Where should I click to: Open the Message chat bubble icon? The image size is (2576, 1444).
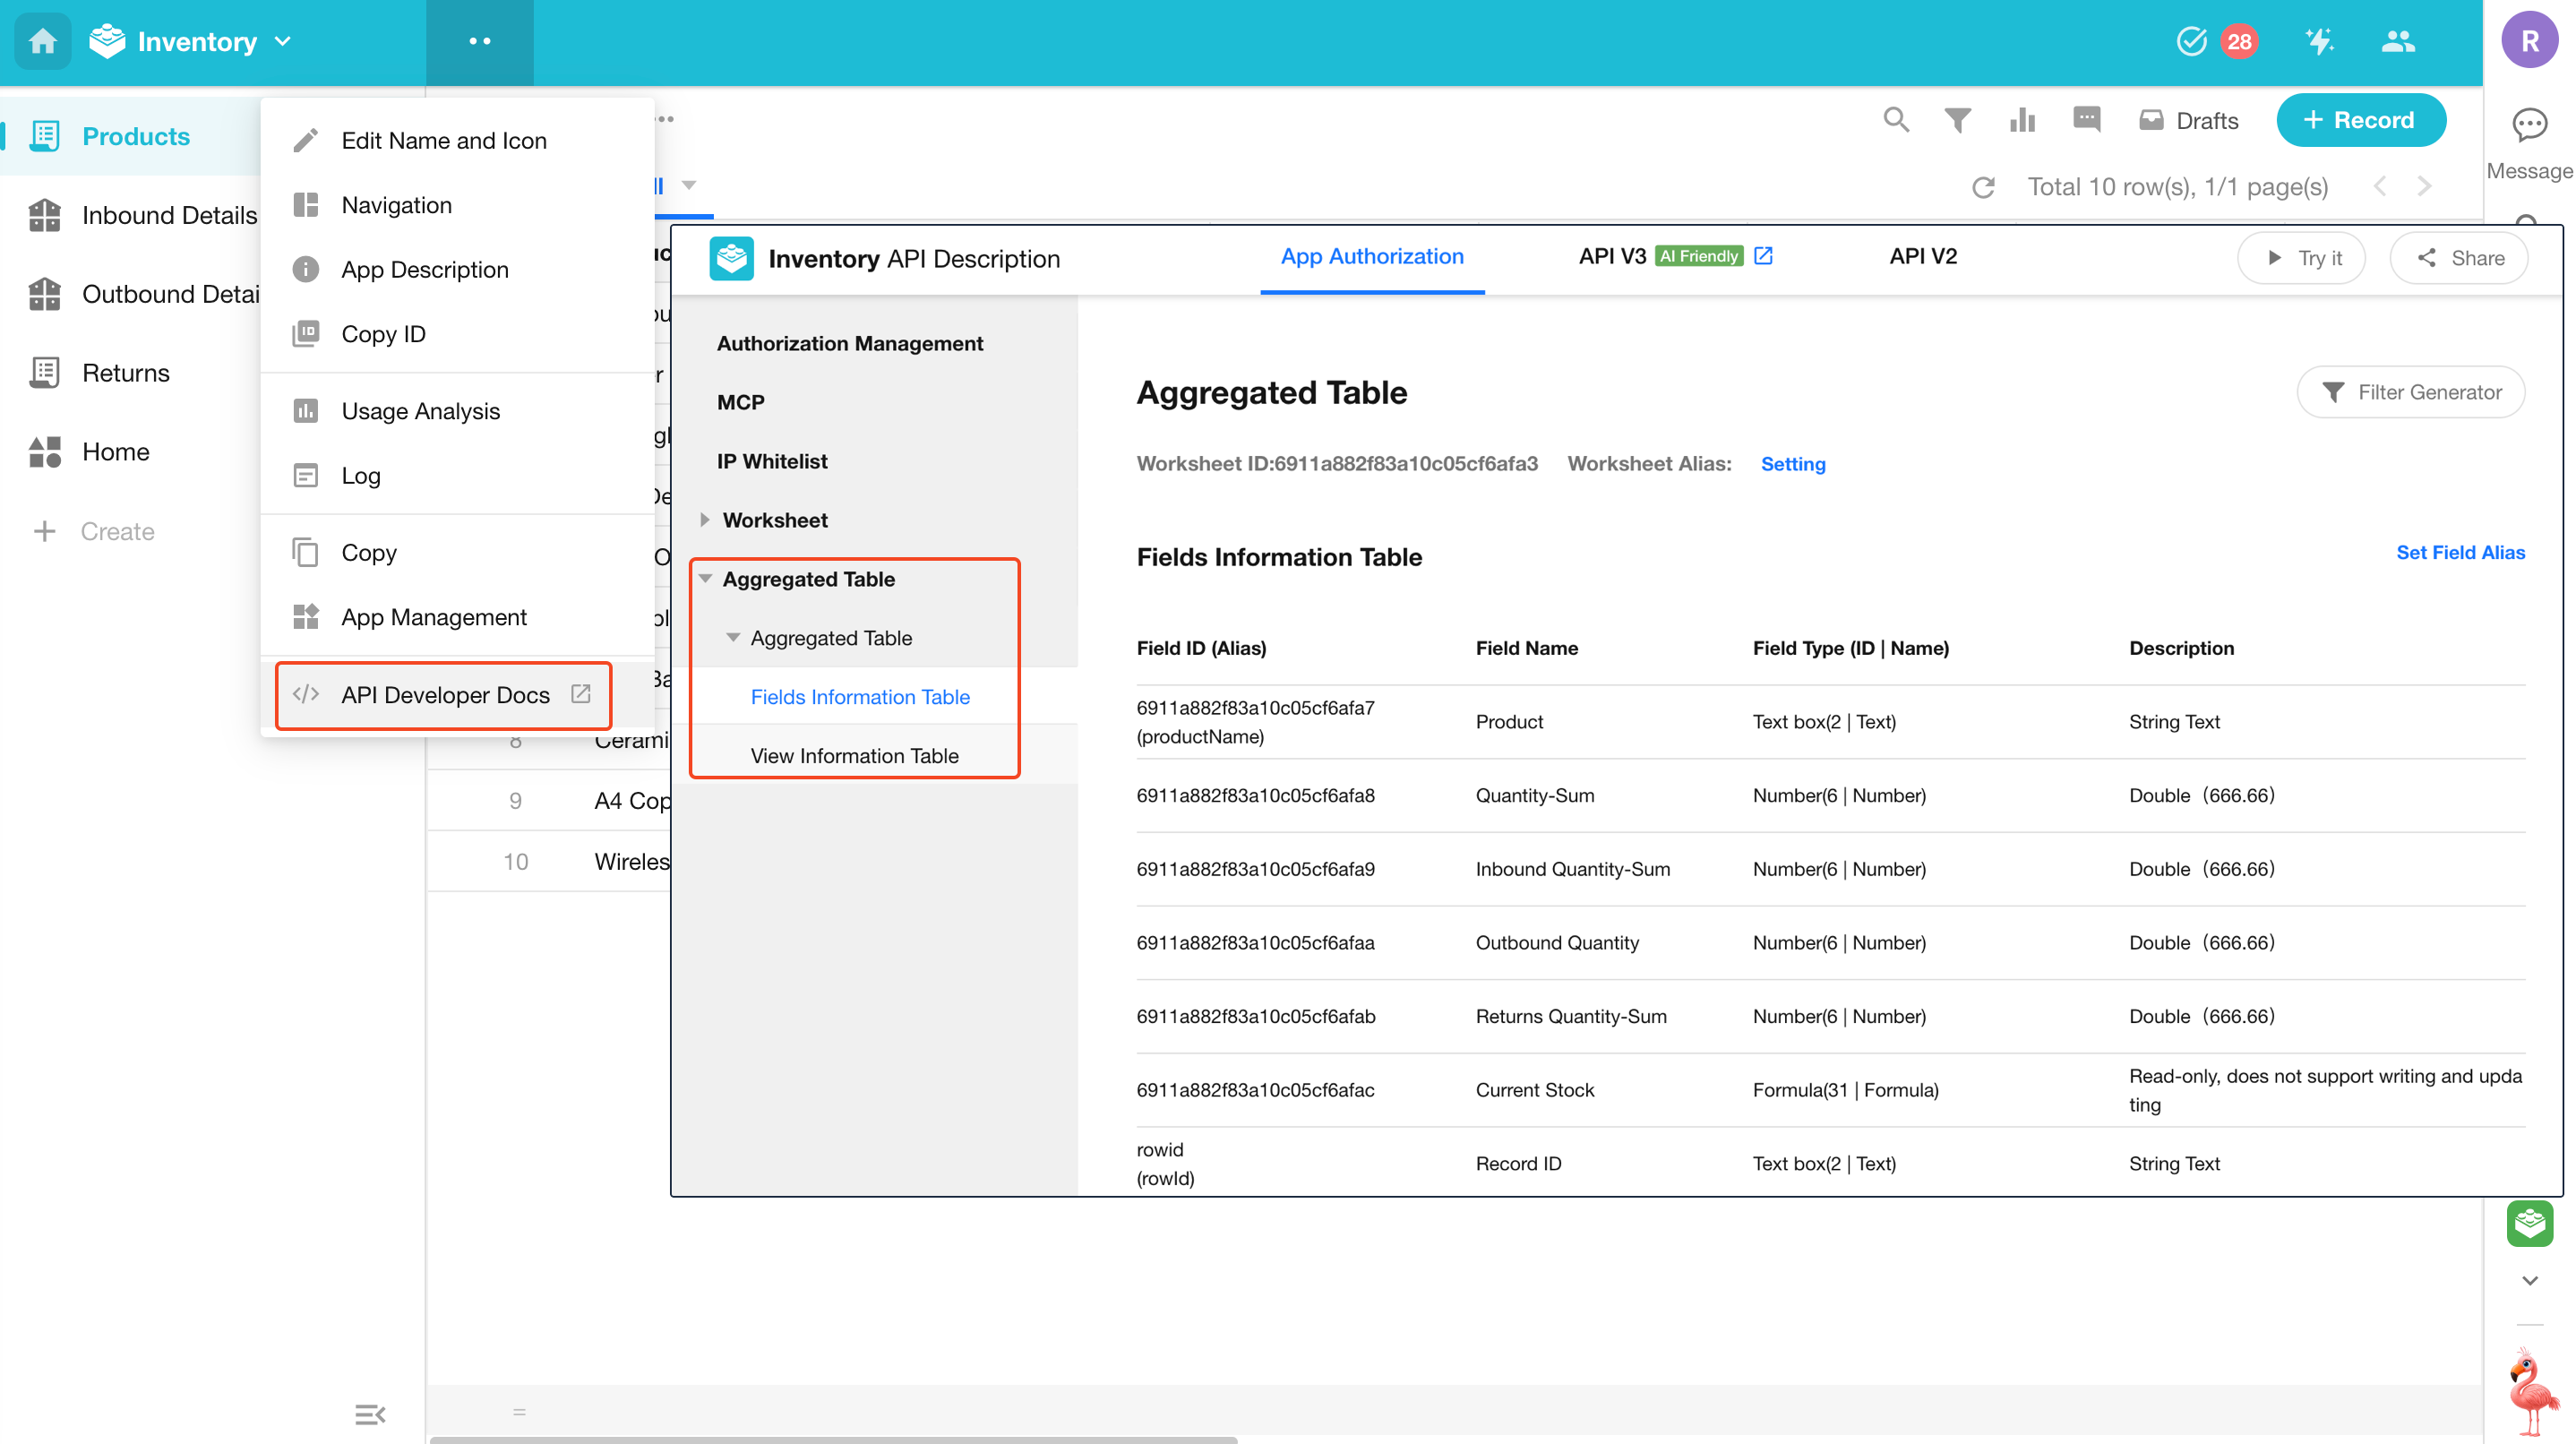pos(2529,125)
